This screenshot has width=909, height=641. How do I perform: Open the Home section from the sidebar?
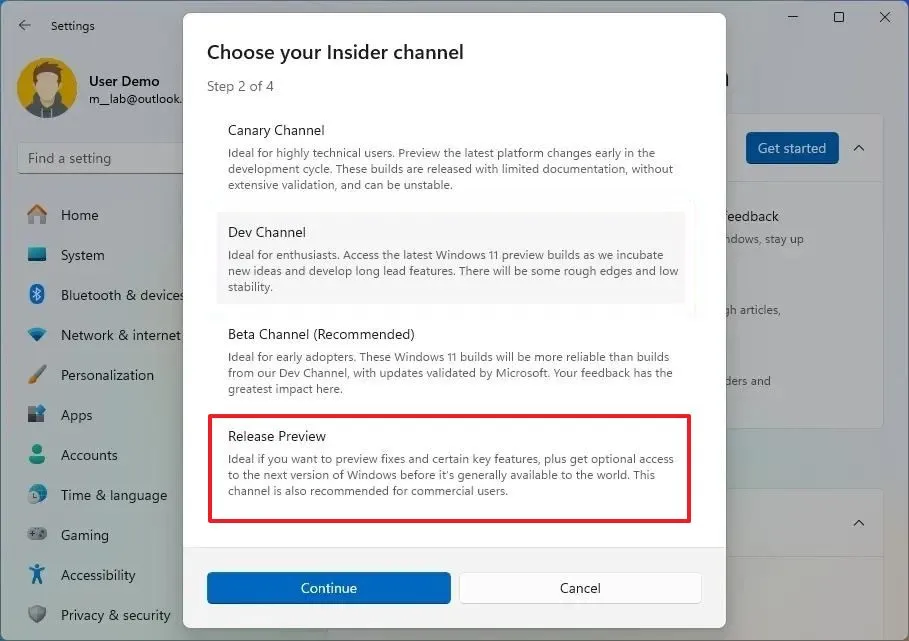(x=35, y=215)
